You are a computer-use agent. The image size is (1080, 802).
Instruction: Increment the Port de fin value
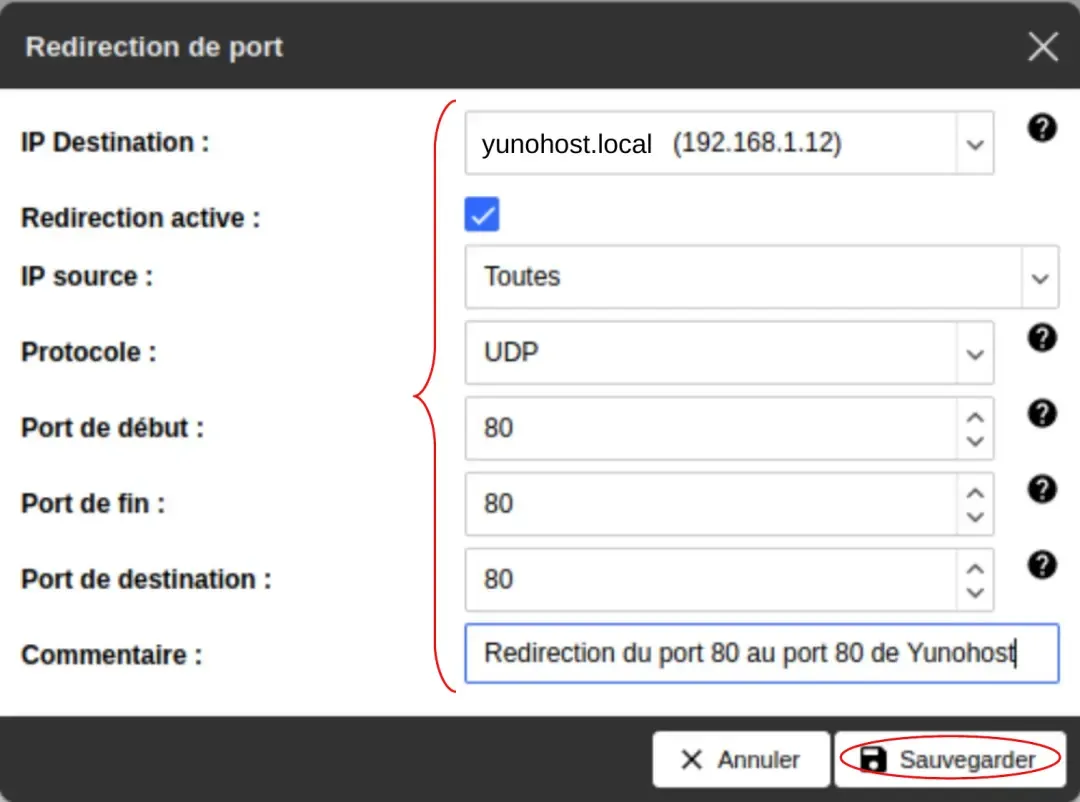975,493
